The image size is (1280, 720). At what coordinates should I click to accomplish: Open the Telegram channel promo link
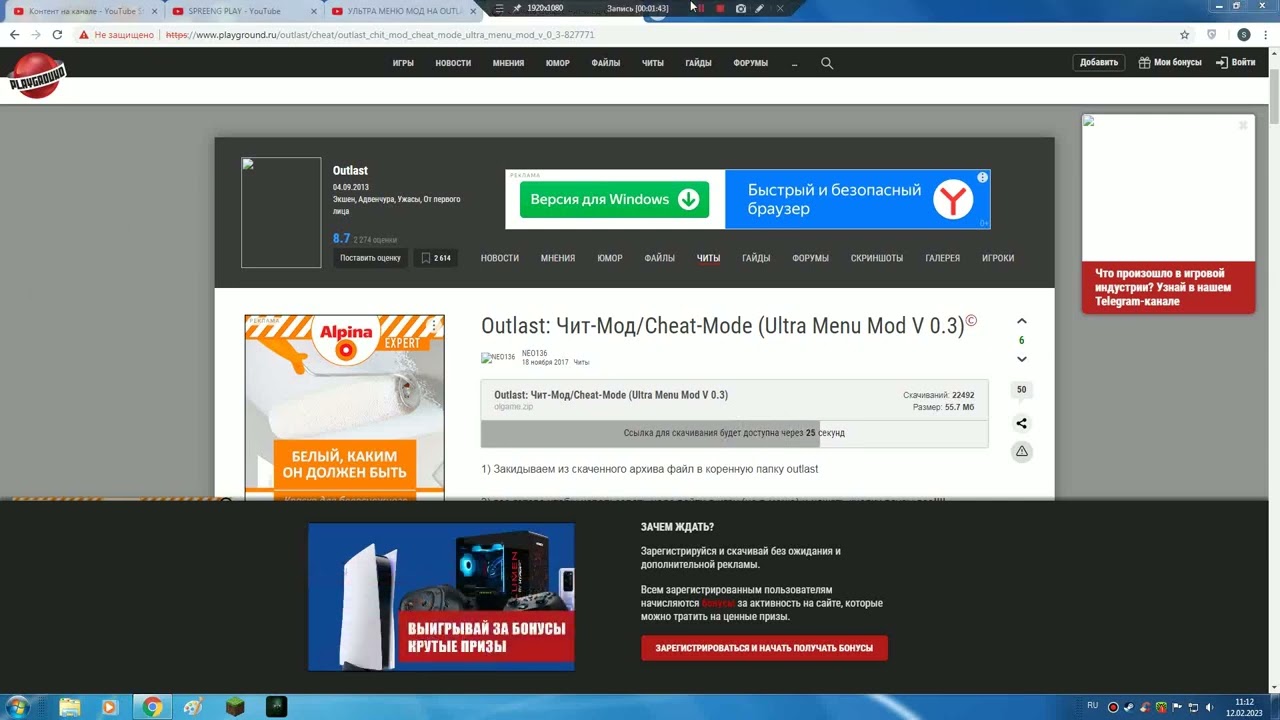[1168, 287]
